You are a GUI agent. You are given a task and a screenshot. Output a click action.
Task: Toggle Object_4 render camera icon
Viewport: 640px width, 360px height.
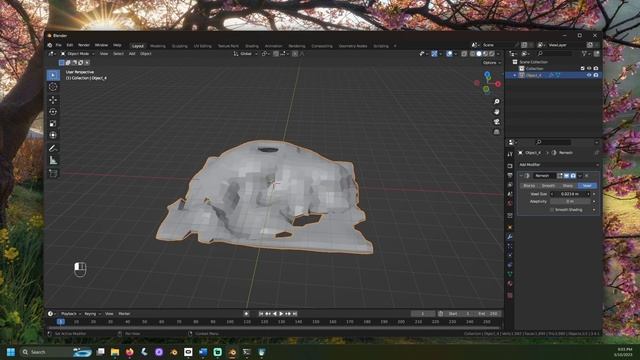click(x=596, y=75)
